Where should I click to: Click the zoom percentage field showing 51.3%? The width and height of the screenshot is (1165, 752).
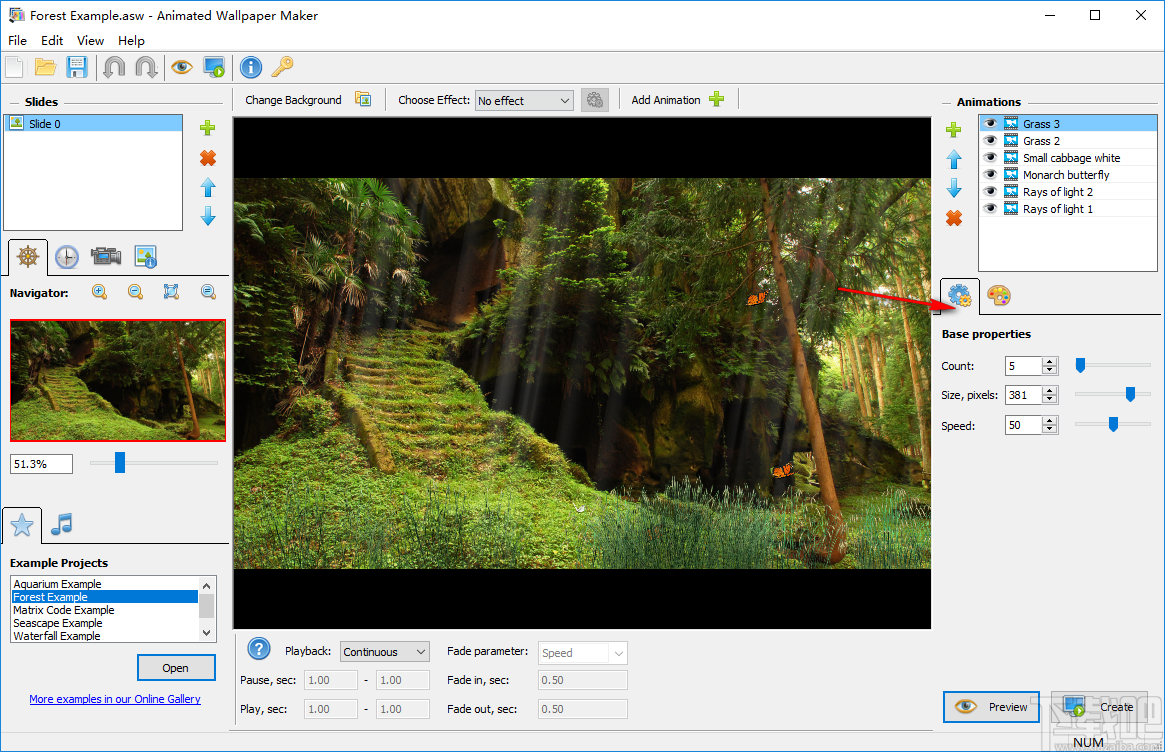tap(42, 464)
